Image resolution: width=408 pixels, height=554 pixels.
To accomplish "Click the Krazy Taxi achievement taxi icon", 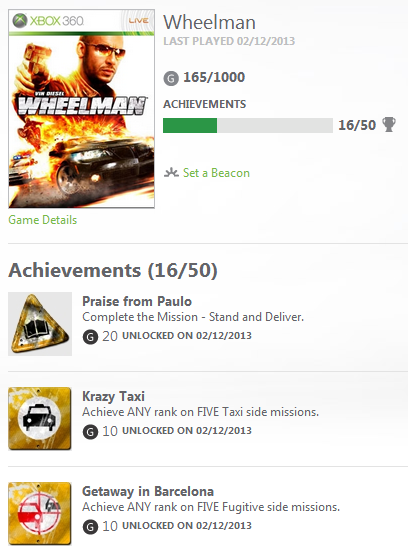I will coord(40,419).
